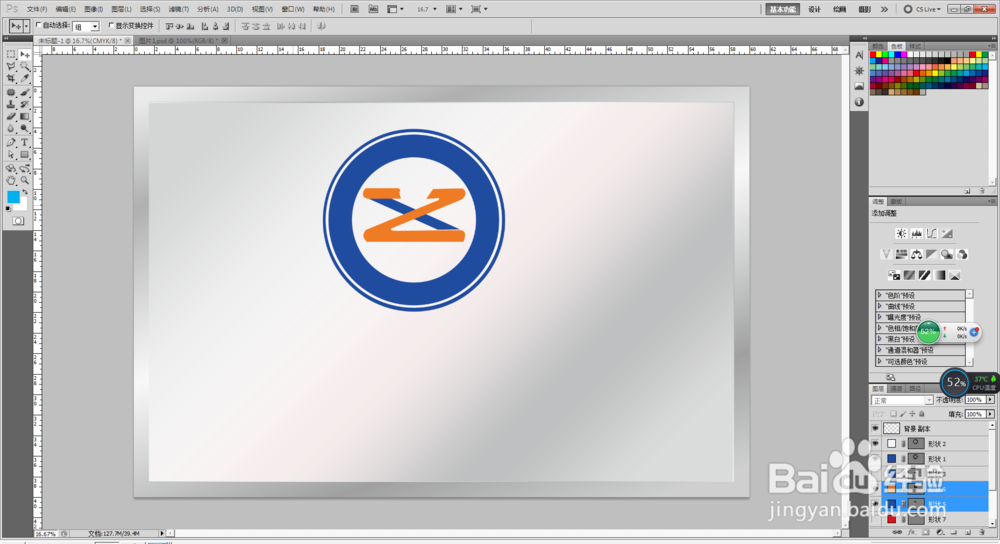
Task: Enable the 显示变换控件 checkbox
Action: point(111,26)
